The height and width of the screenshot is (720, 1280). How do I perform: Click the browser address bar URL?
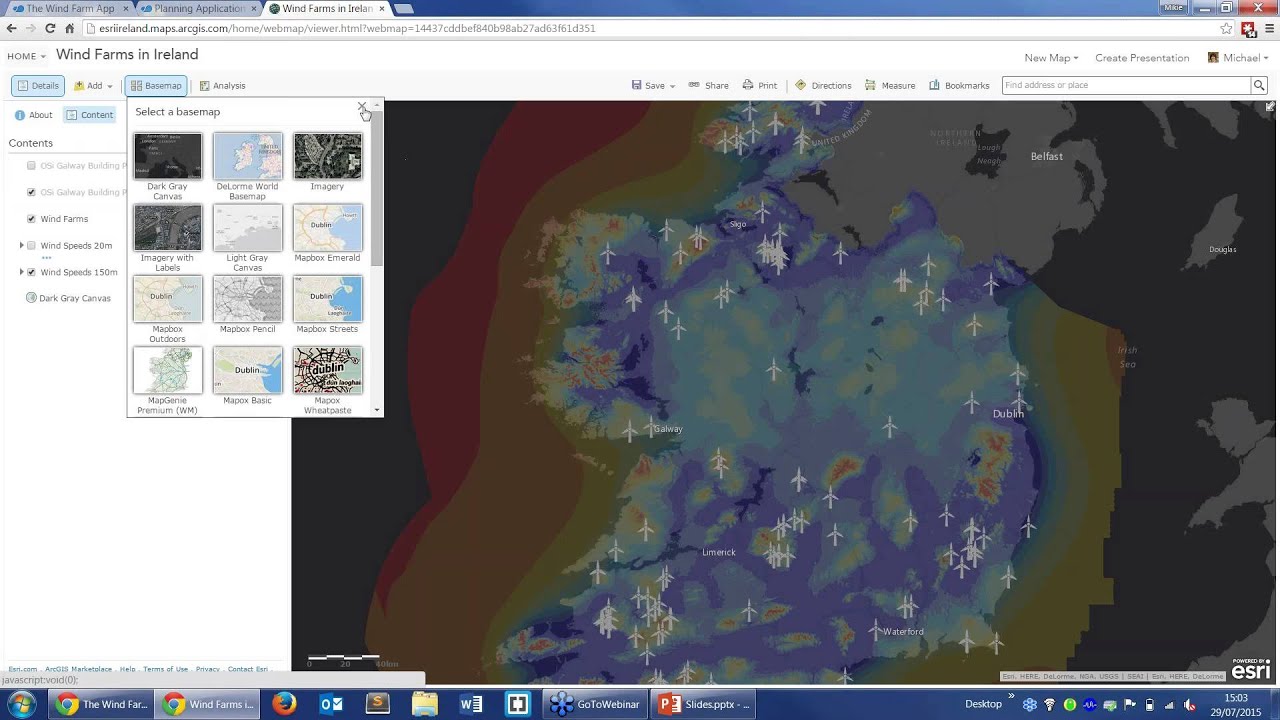346,28
